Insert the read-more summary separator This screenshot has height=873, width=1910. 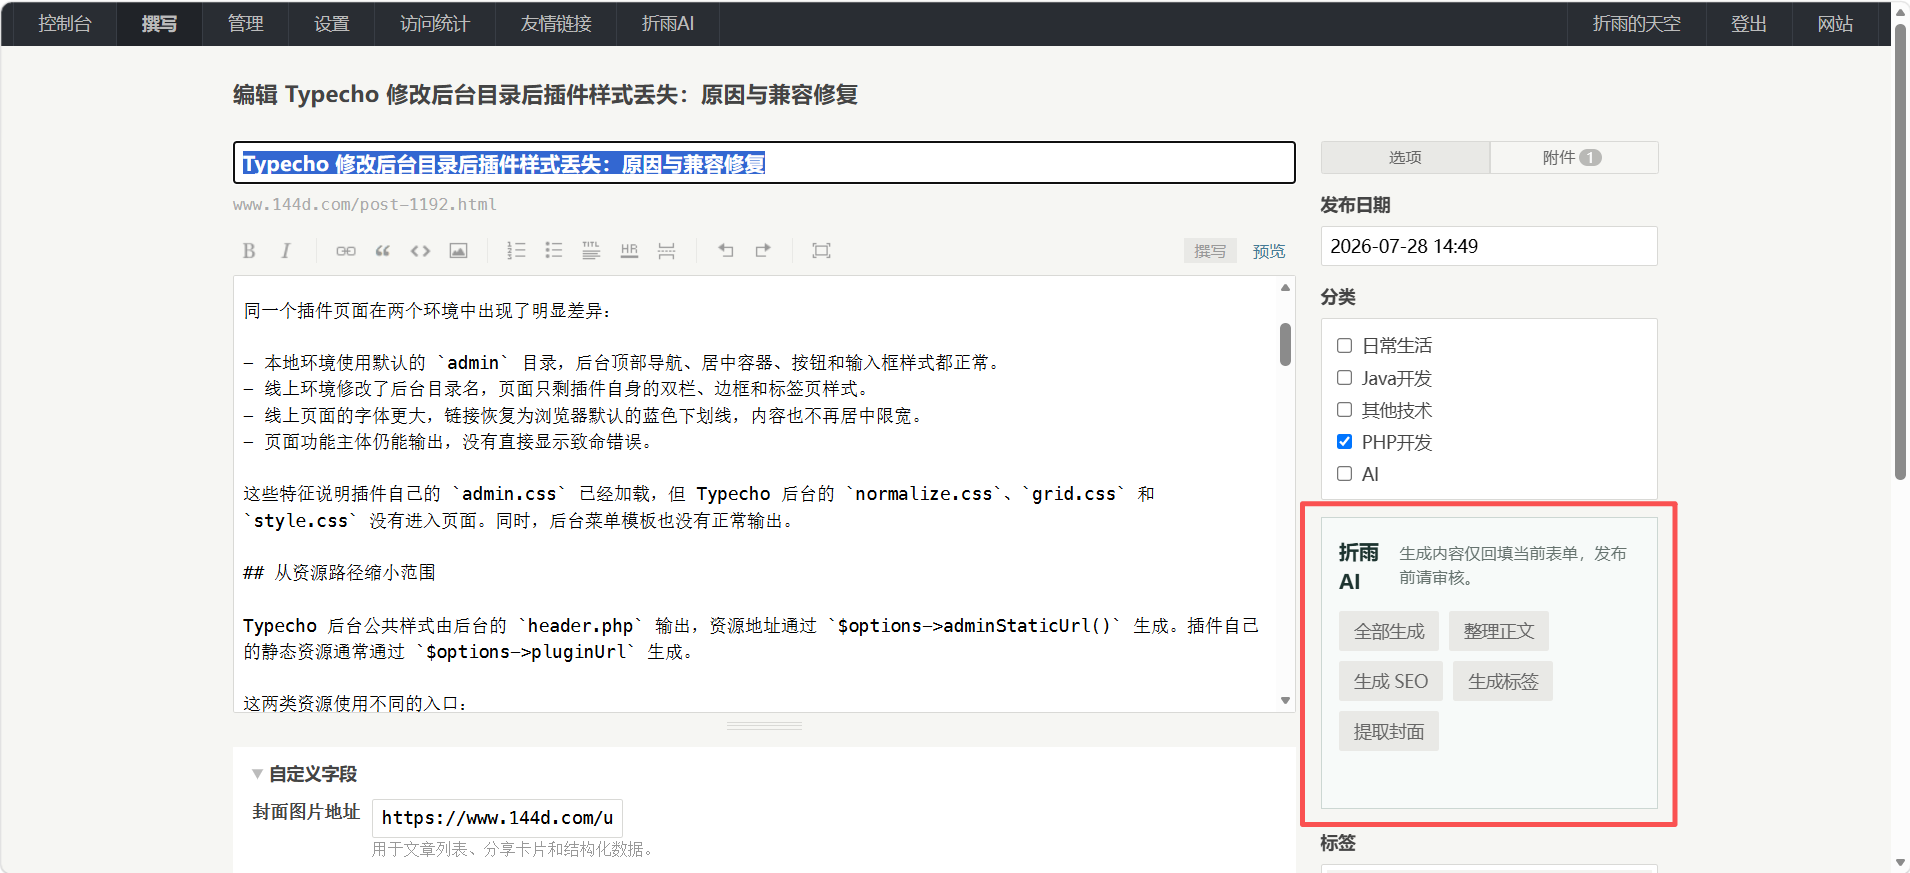pyautogui.click(x=666, y=251)
